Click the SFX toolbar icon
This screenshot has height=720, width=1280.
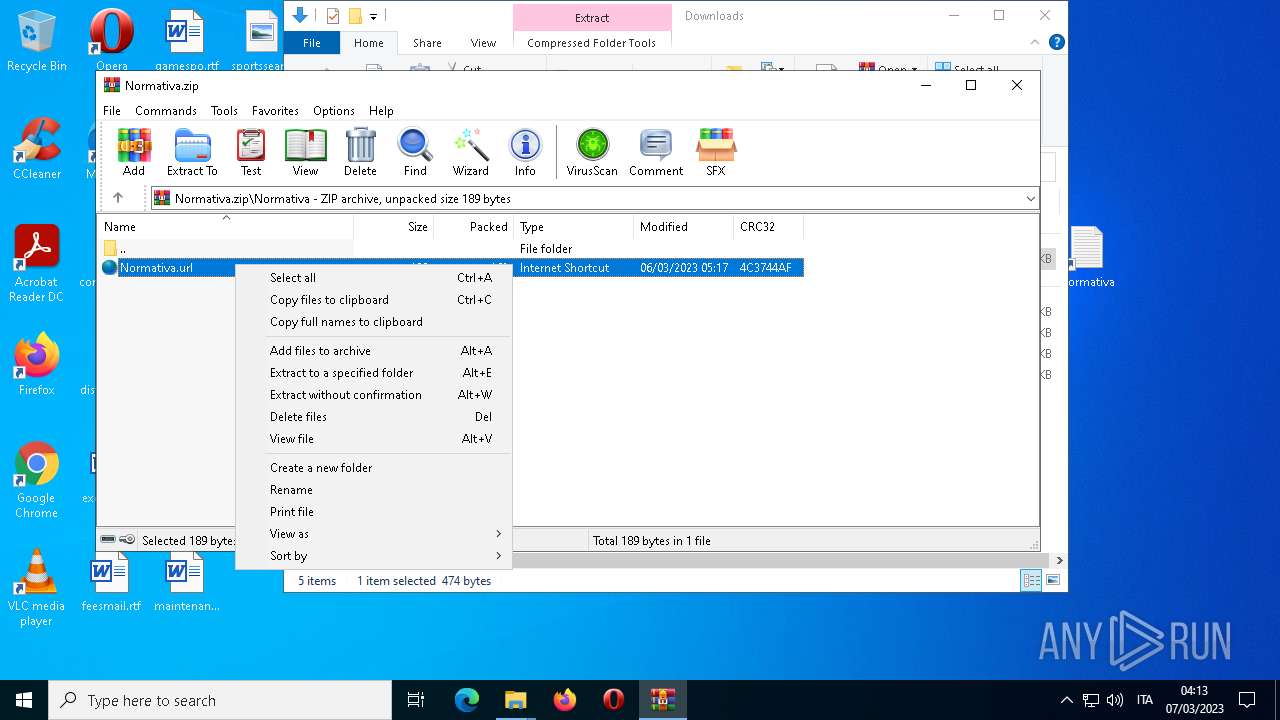click(716, 153)
